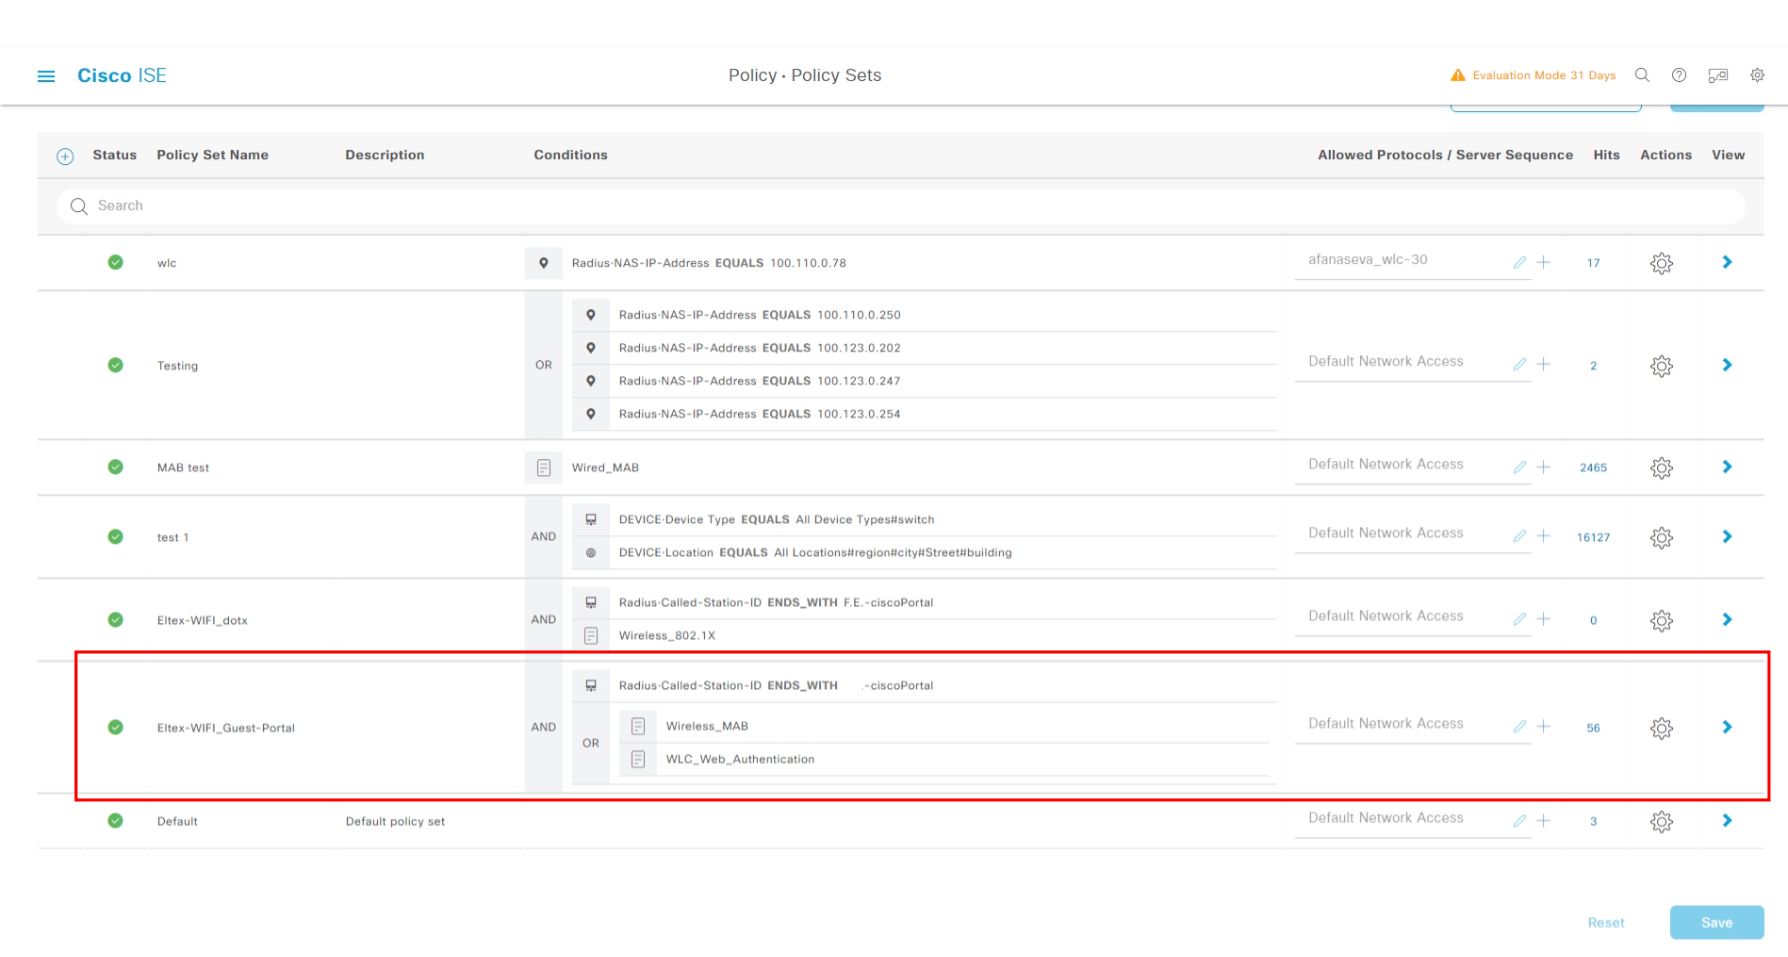Edit allowed protocols pencil for Eltex-WIFI_dotx

1520,620
